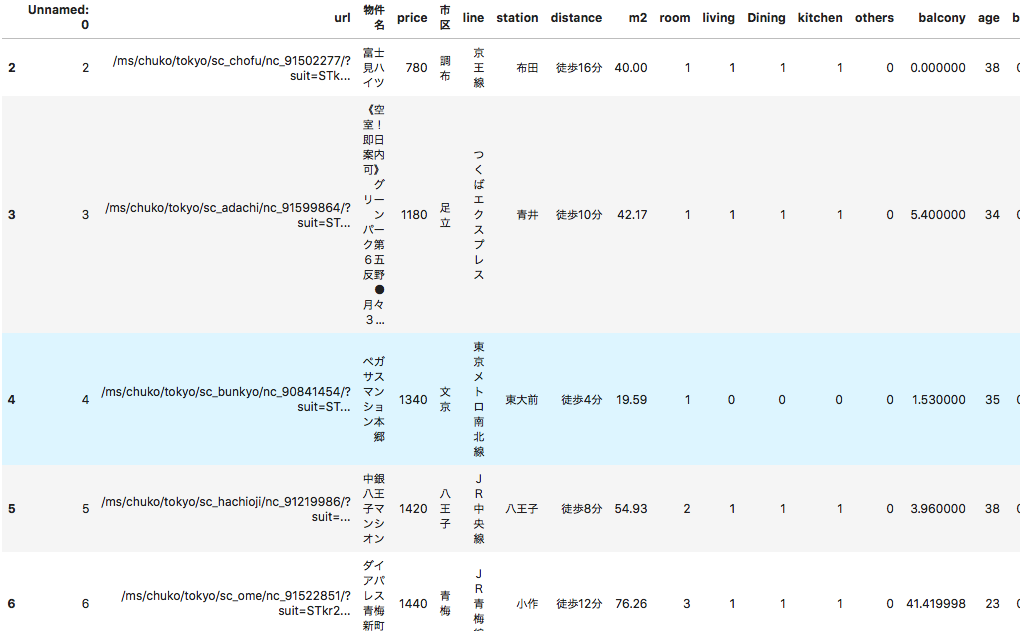Click bold row index 3
This screenshot has height=631, width=1028.
coord(12,214)
